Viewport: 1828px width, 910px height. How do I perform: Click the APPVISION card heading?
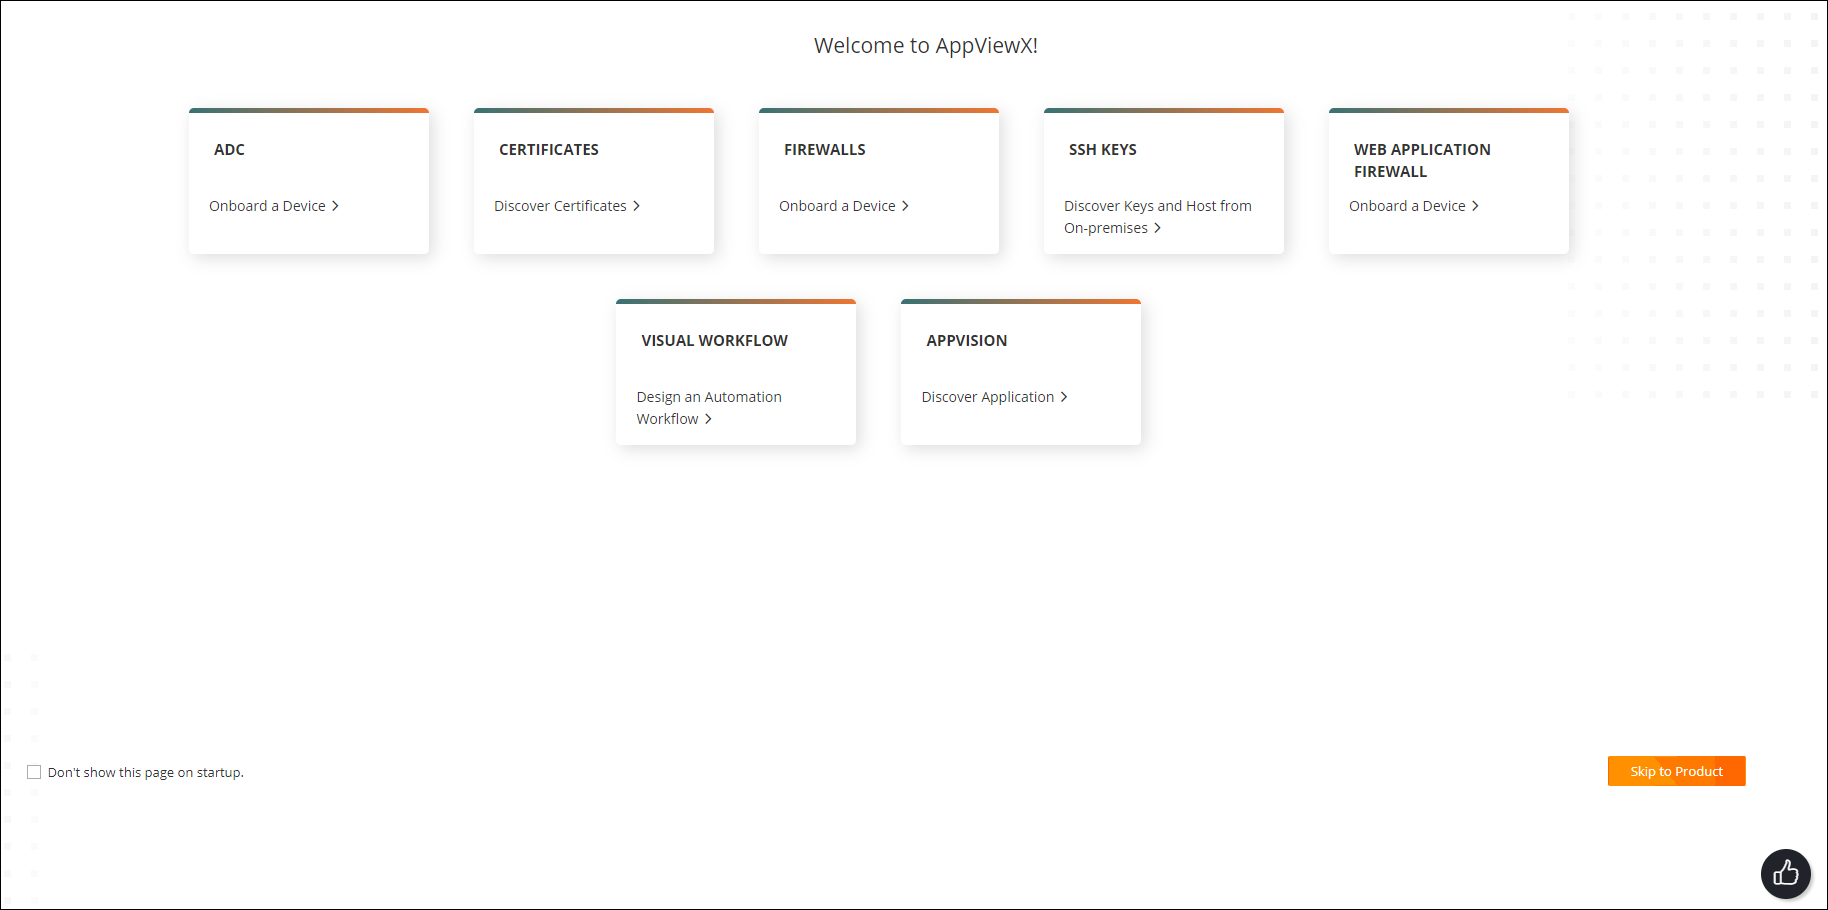pos(967,341)
